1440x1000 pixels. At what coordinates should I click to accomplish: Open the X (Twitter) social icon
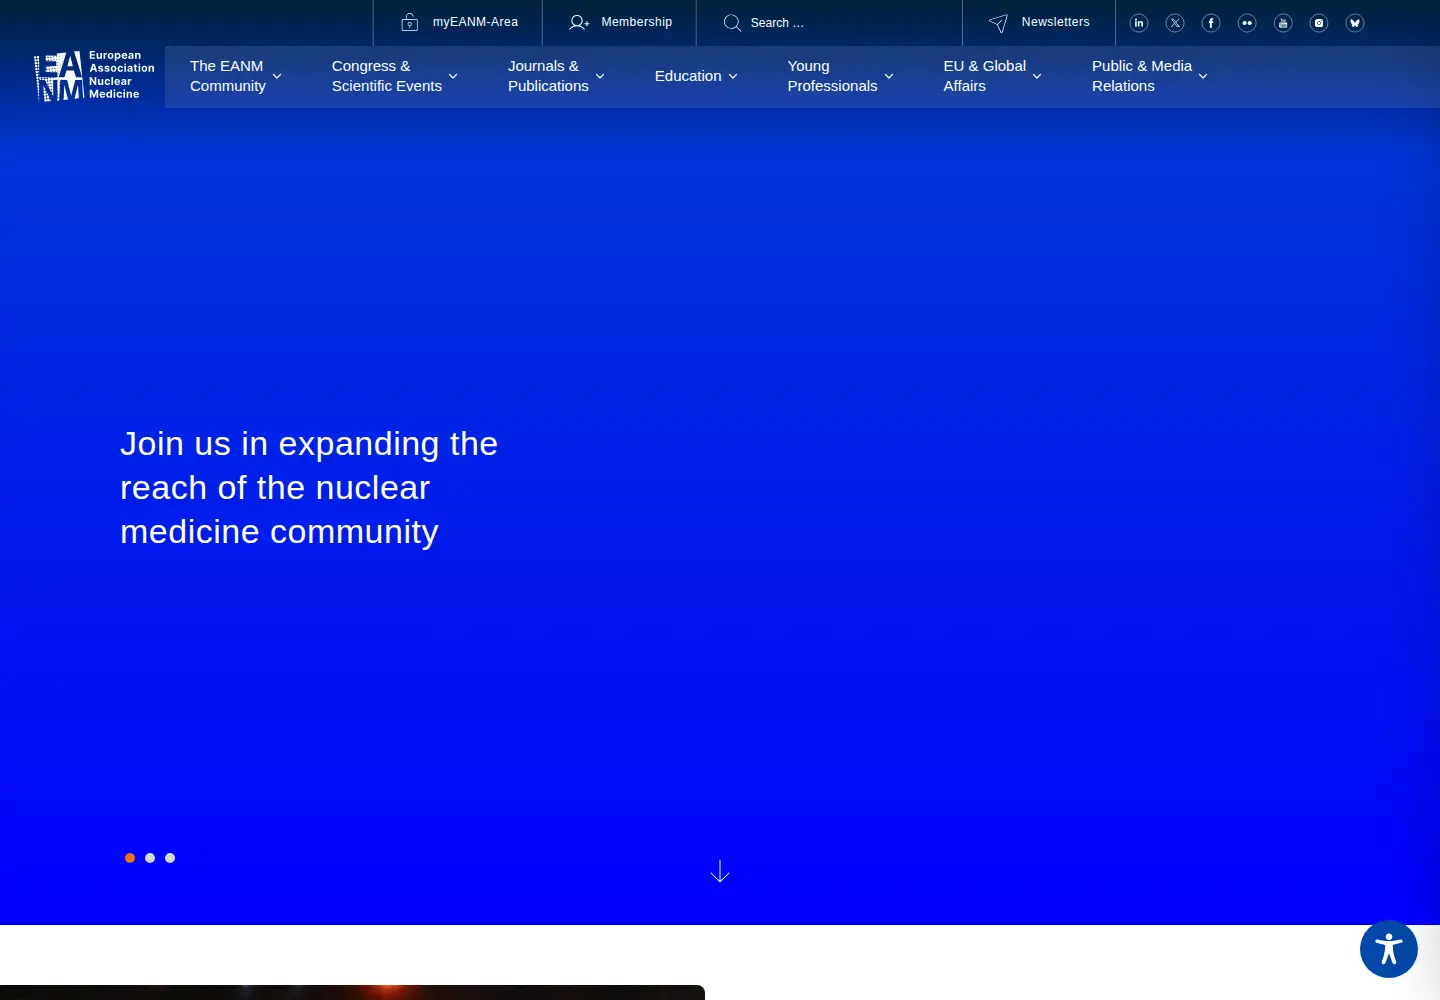coord(1175,23)
